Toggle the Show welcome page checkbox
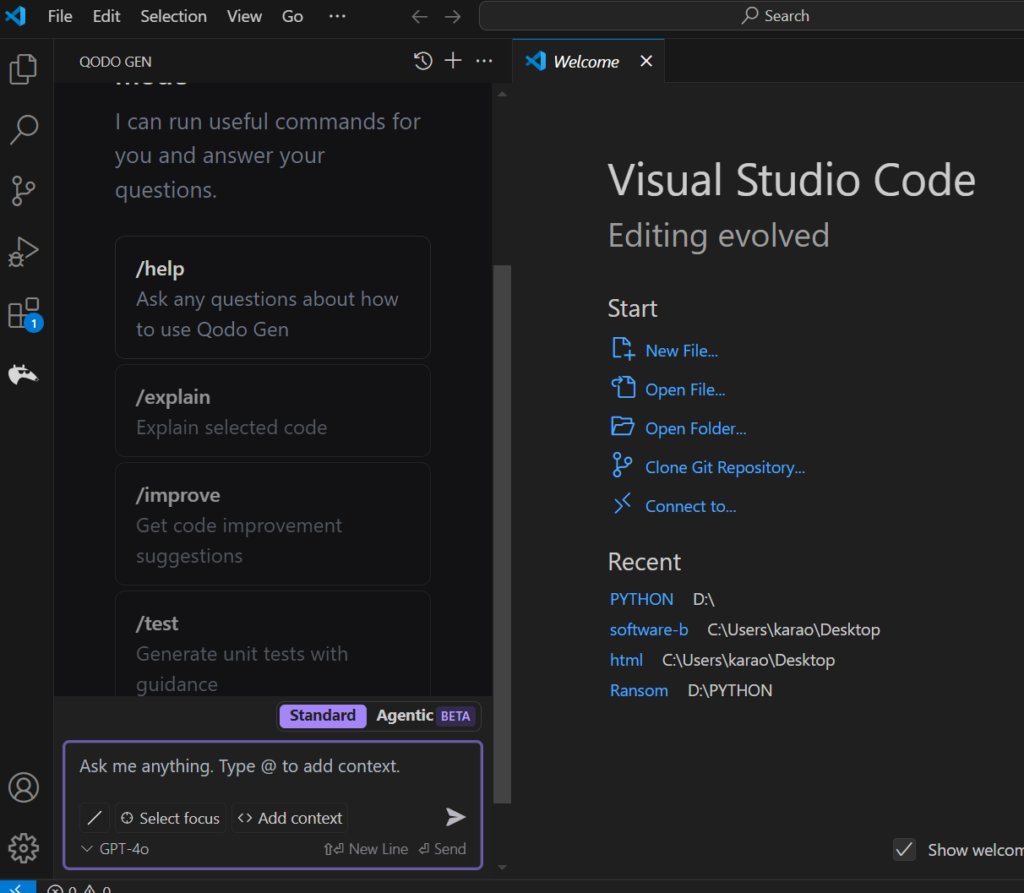The image size is (1024, 893). point(904,849)
